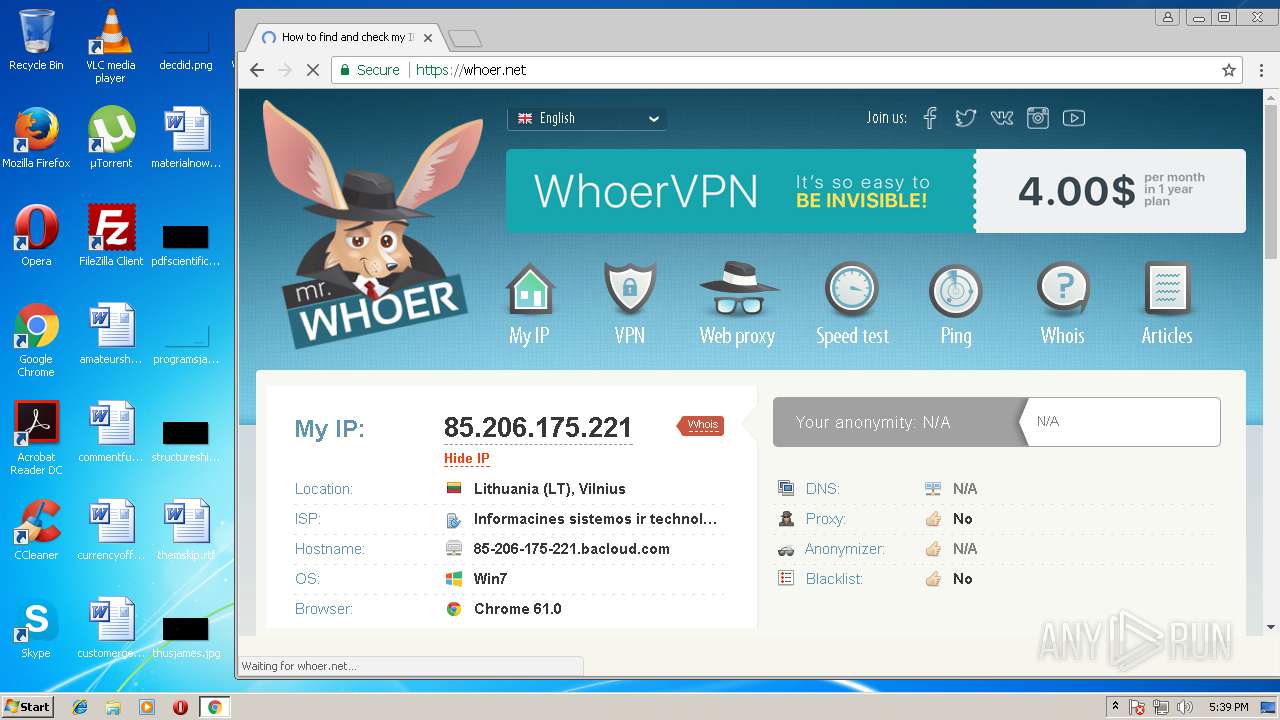
Task: Open the English language dropdown
Action: [587, 118]
